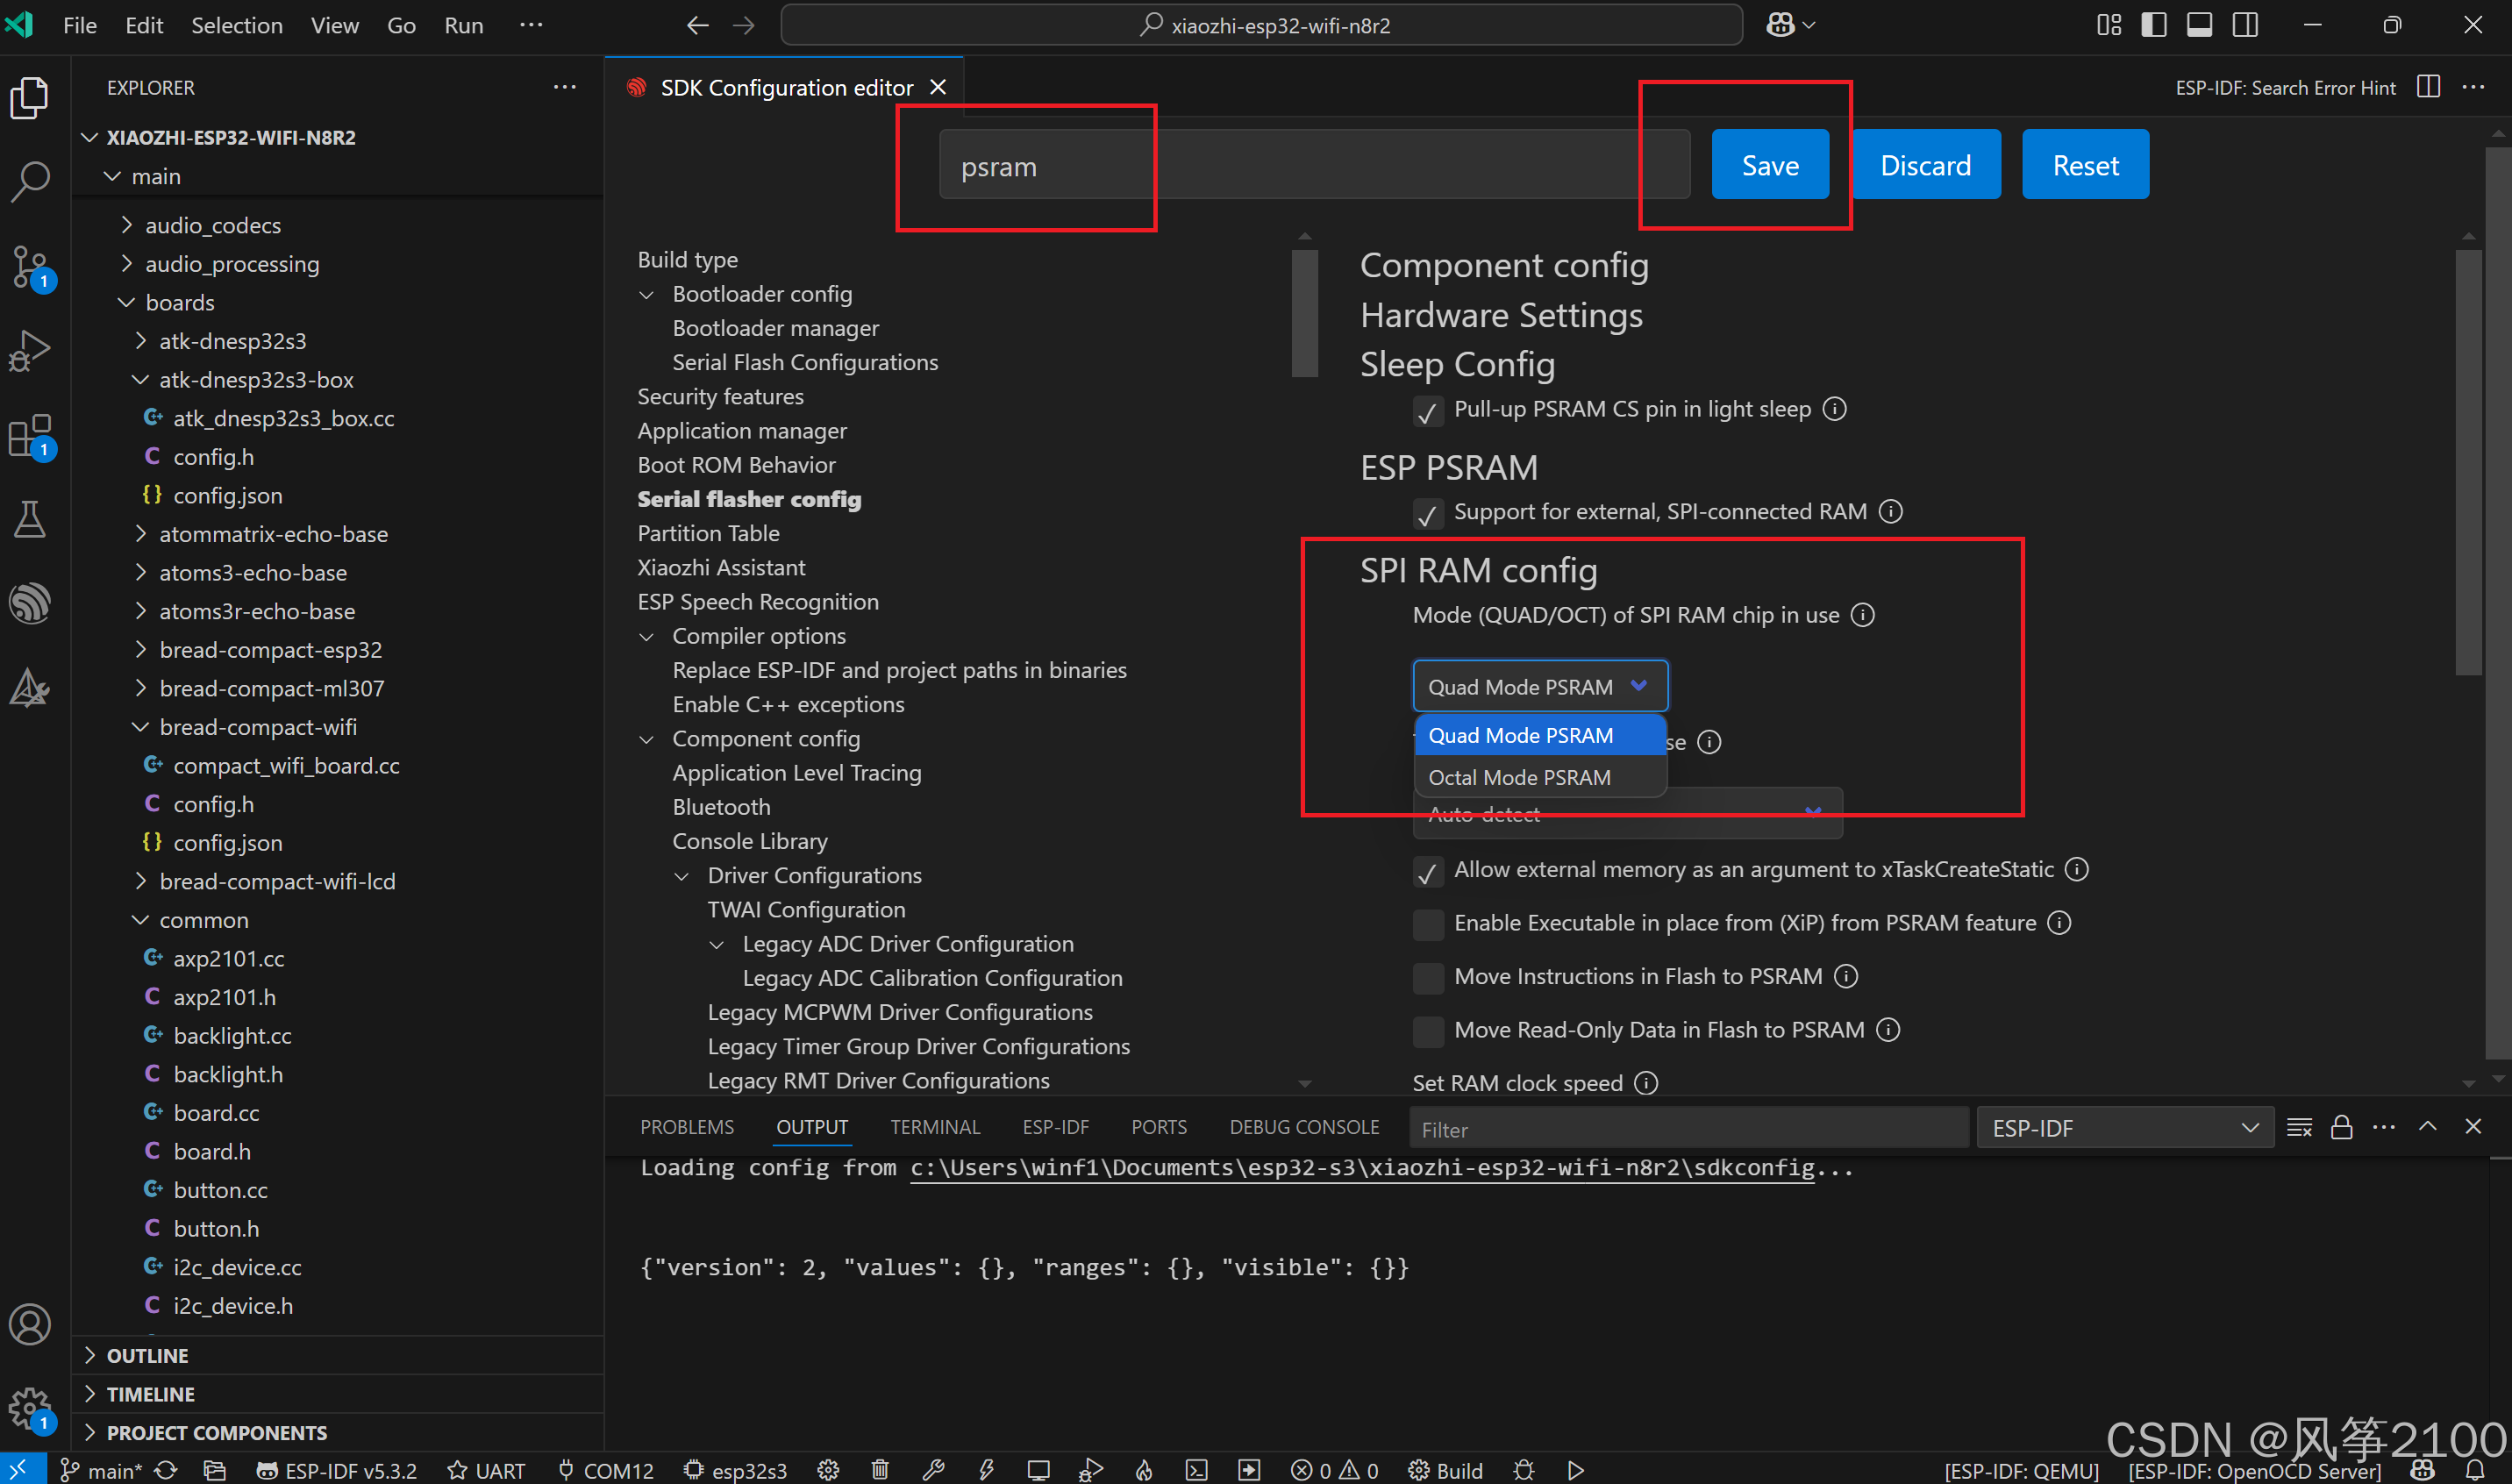Open ESP-IDF output channel dropdown
Viewport: 2512px width, 1484px height.
[x=2124, y=1128]
